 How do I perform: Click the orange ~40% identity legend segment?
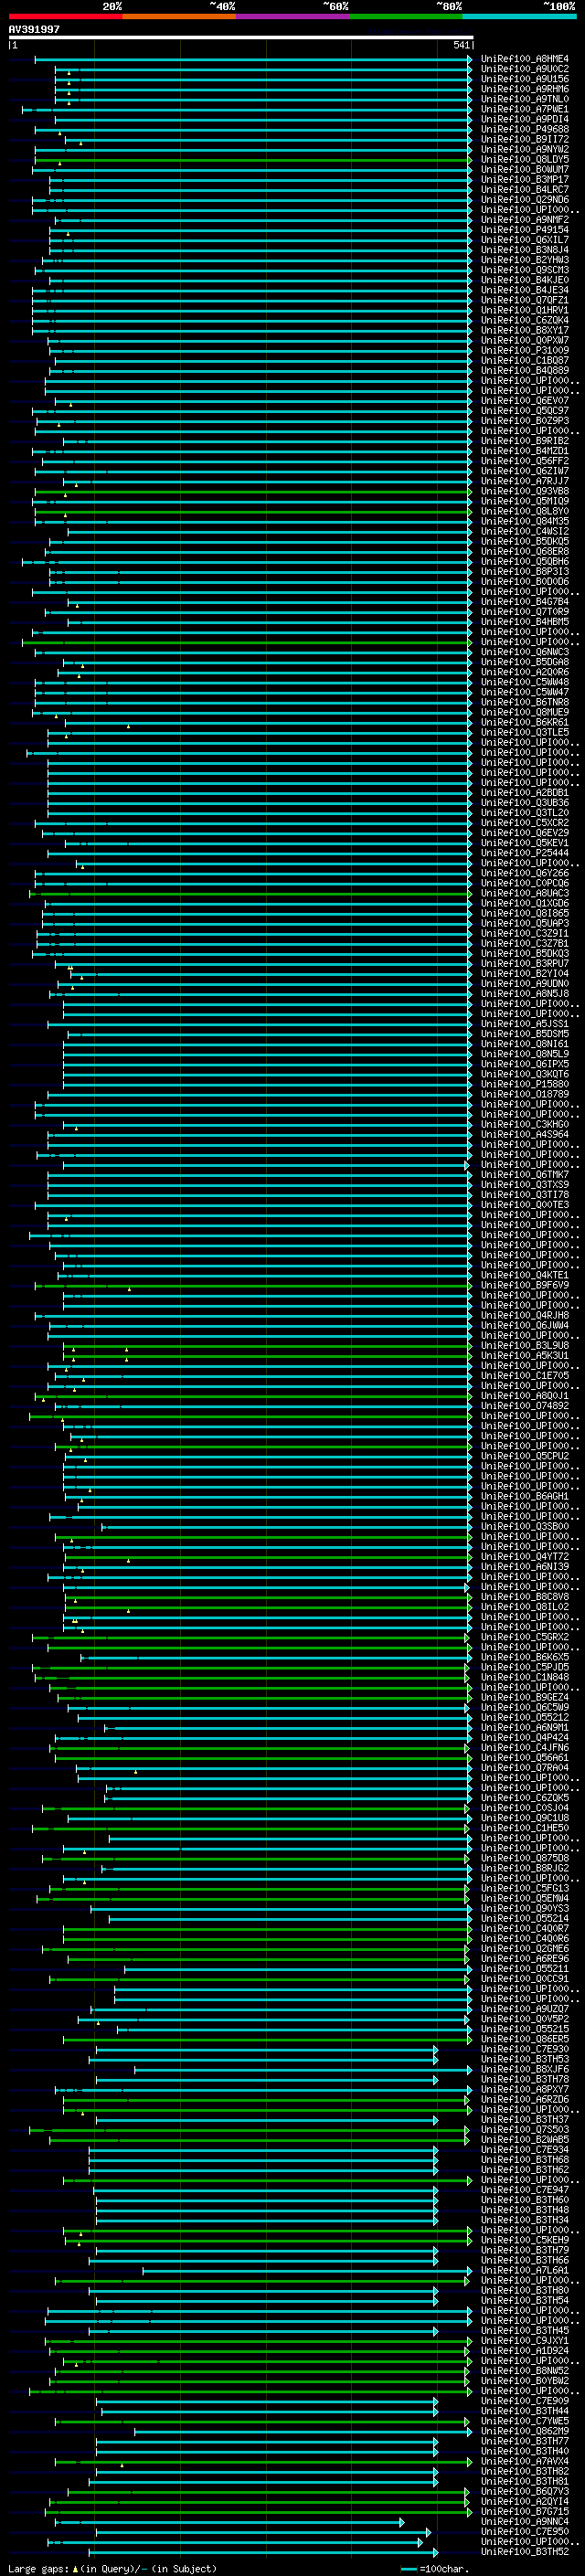pyautogui.click(x=179, y=16)
